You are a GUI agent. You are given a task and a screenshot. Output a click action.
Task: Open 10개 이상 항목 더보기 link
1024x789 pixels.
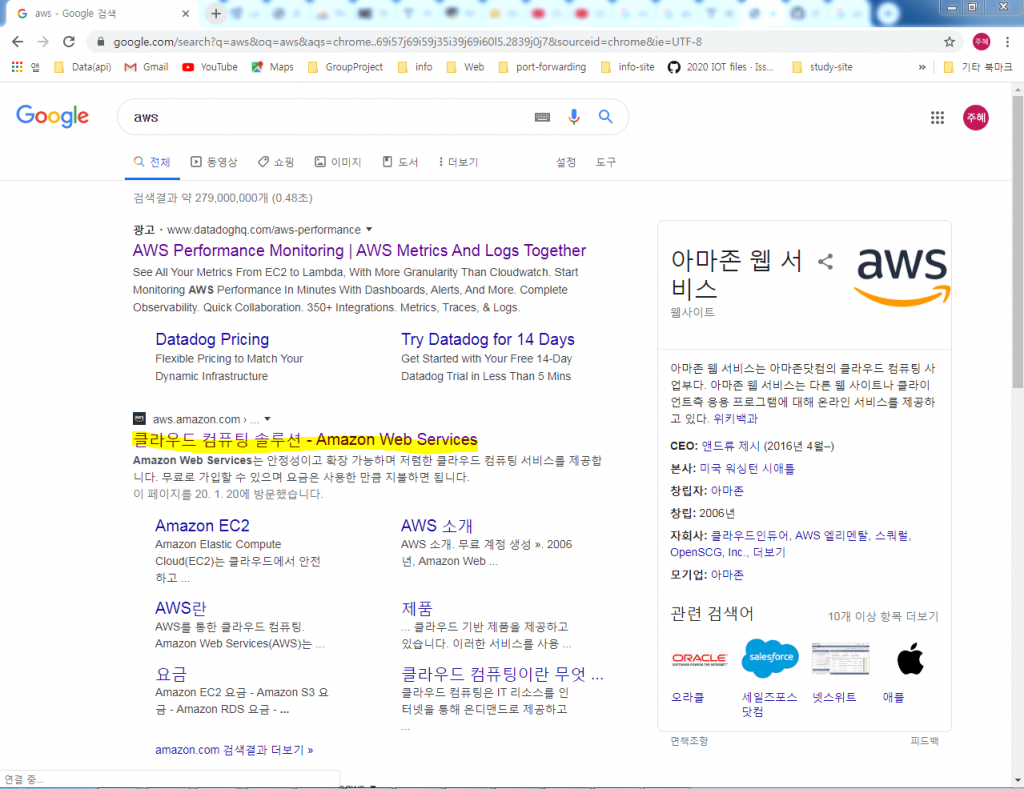(x=883, y=616)
